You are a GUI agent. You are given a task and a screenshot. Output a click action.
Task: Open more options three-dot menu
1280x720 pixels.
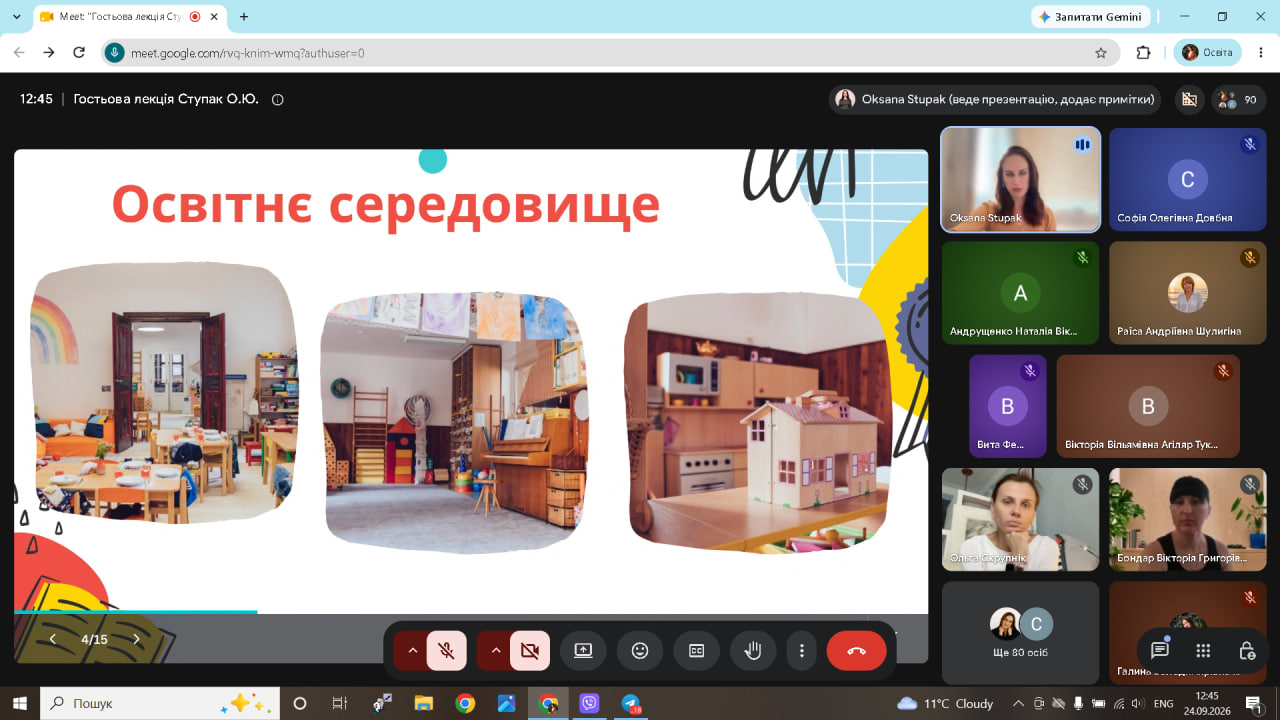(x=802, y=651)
